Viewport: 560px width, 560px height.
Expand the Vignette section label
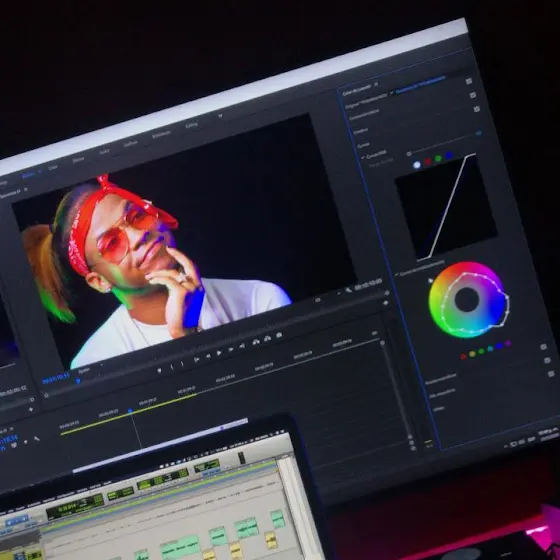pyautogui.click(x=439, y=409)
